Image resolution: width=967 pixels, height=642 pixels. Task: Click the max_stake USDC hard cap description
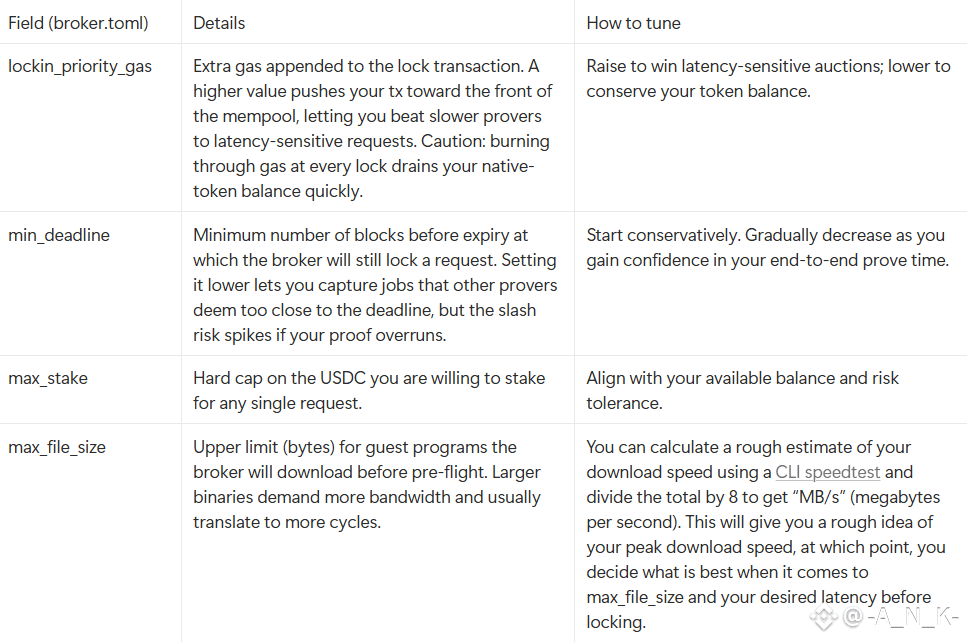click(369, 390)
